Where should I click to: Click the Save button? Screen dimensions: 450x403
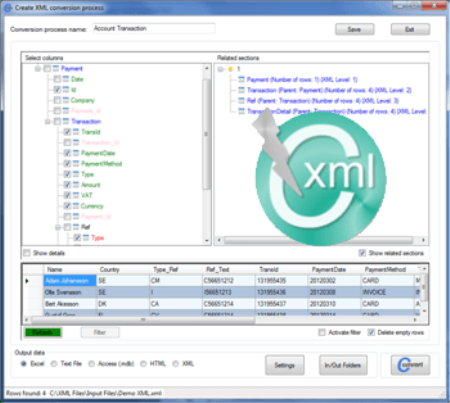[x=354, y=29]
